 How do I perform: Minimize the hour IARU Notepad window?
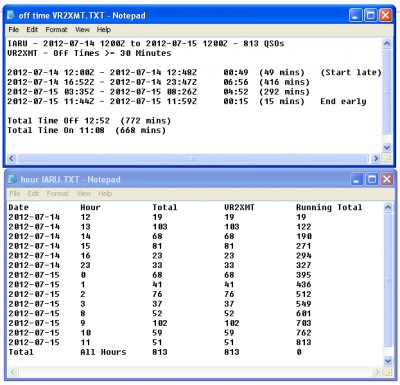coord(356,180)
